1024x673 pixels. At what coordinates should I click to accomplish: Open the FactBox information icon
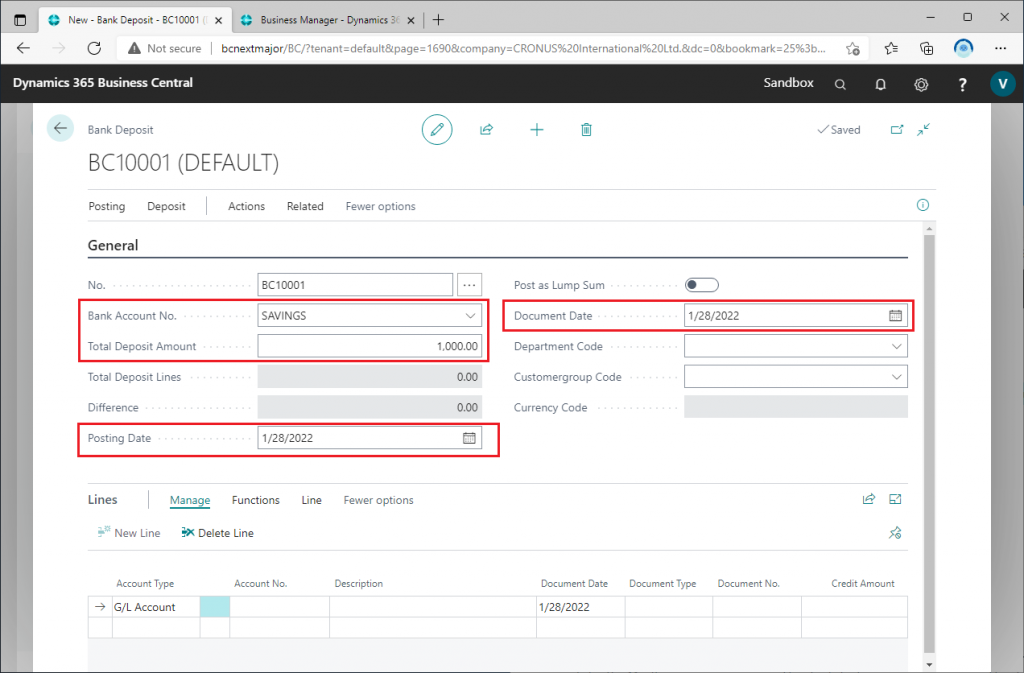(x=922, y=205)
